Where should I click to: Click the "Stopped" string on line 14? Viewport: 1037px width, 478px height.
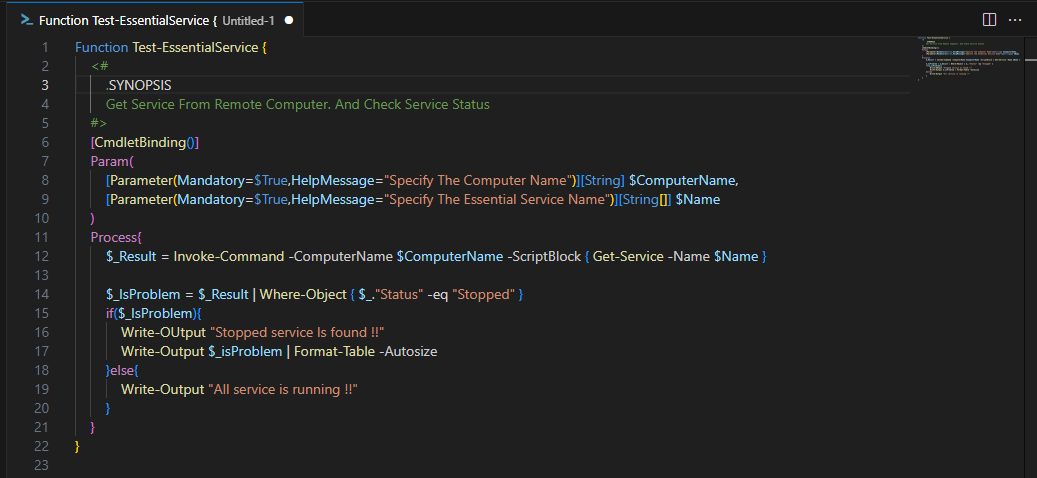[x=483, y=294]
